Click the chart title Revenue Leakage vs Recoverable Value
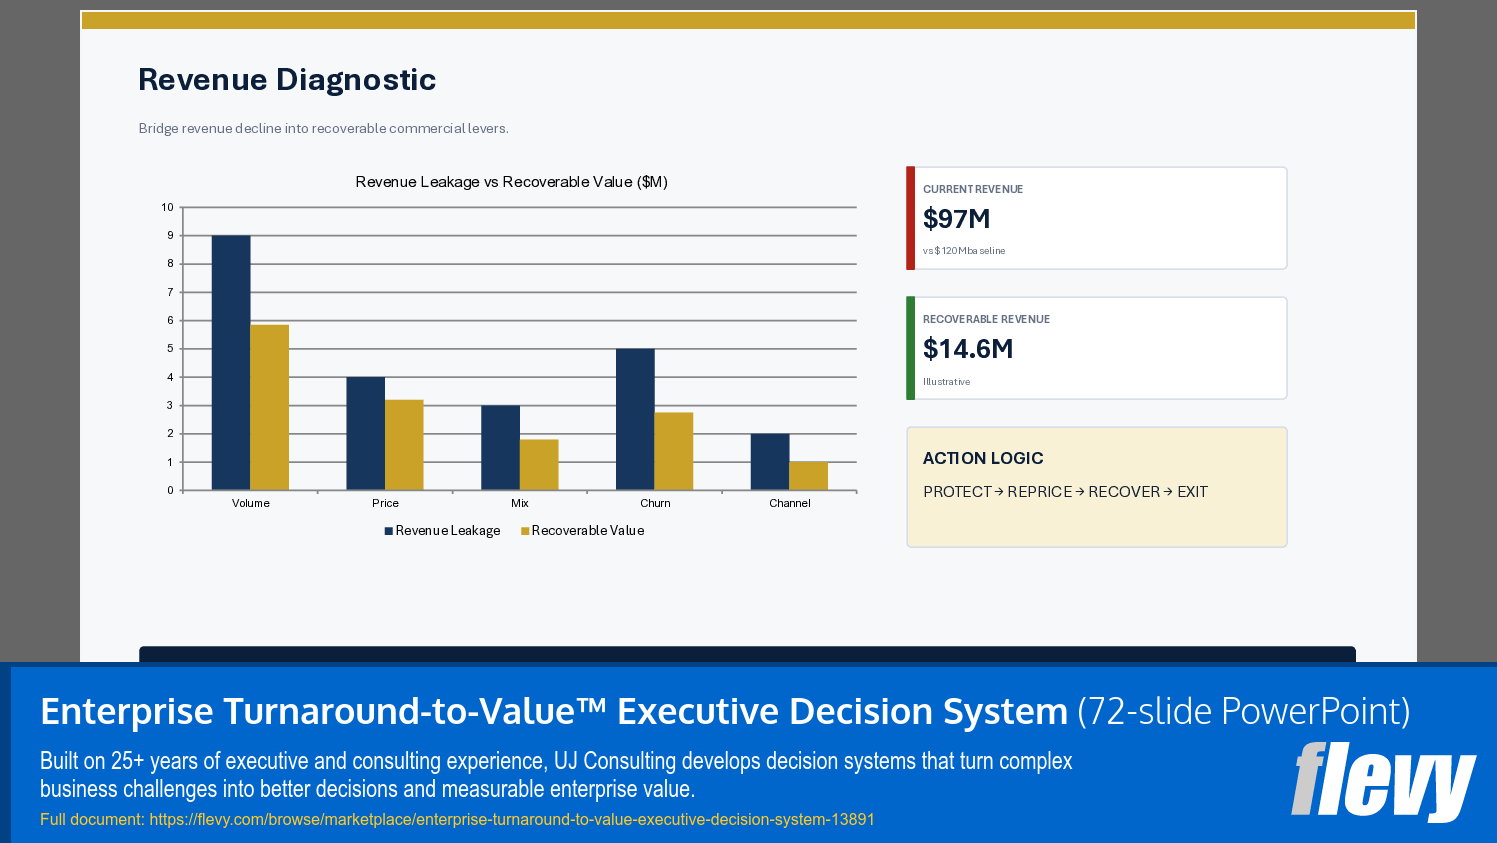The width and height of the screenshot is (1497, 843). (512, 181)
